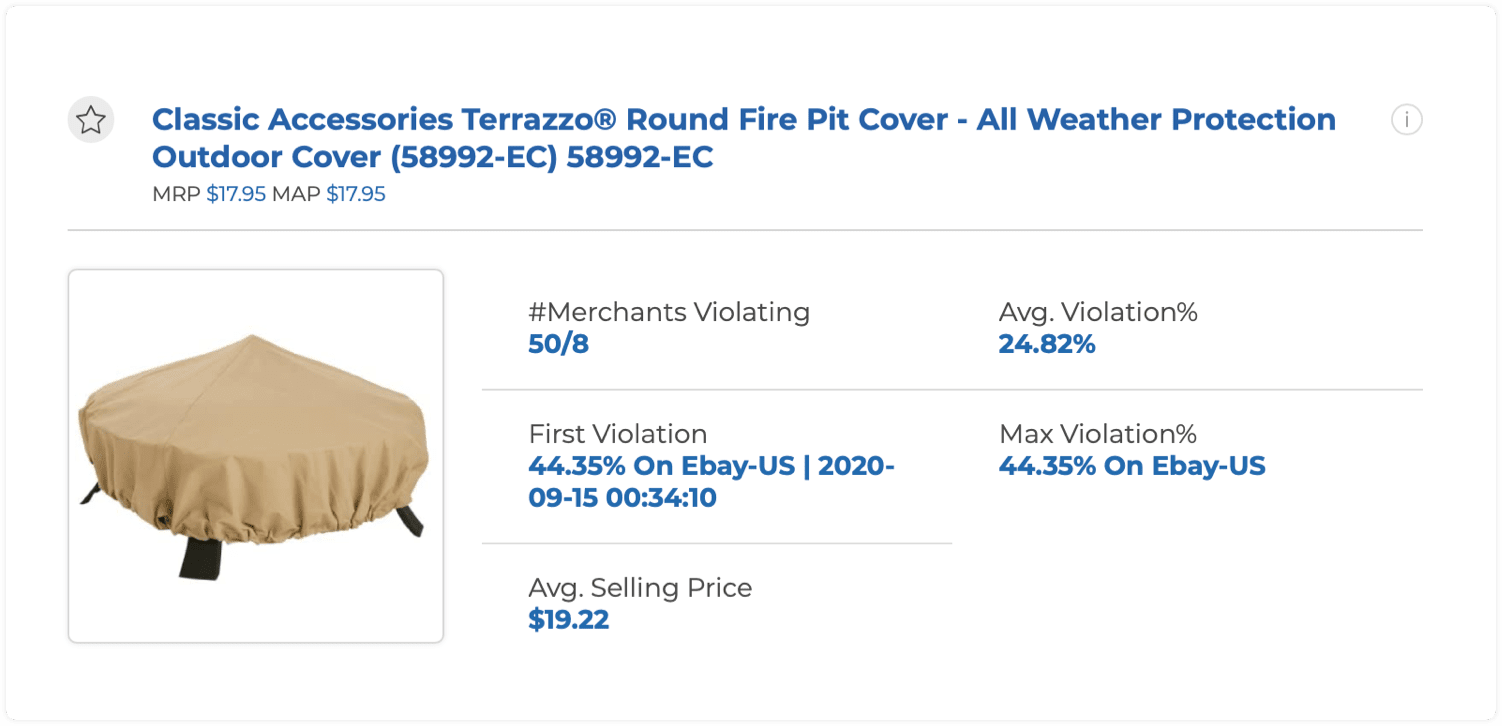Open the Classic Accessories Terrazzo product title link
This screenshot has height=726, width=1502.
pyautogui.click(x=743, y=120)
